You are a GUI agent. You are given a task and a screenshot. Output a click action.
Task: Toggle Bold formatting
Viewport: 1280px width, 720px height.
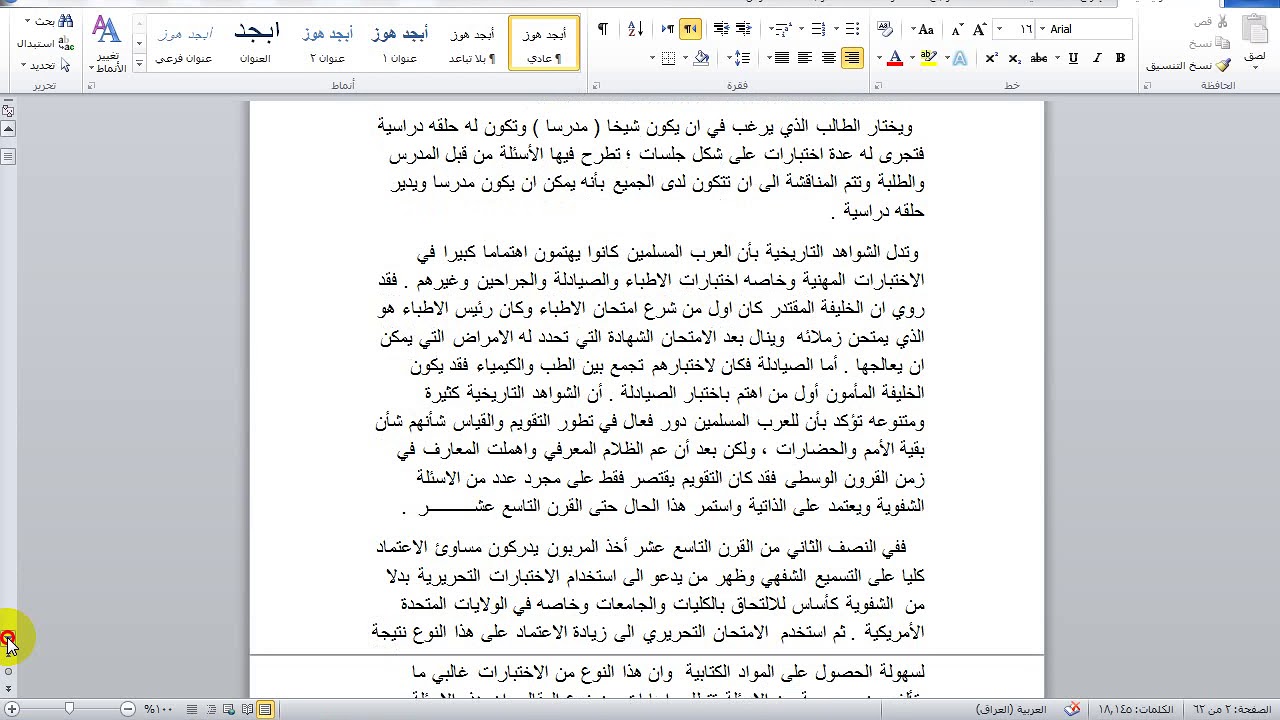[1120, 58]
